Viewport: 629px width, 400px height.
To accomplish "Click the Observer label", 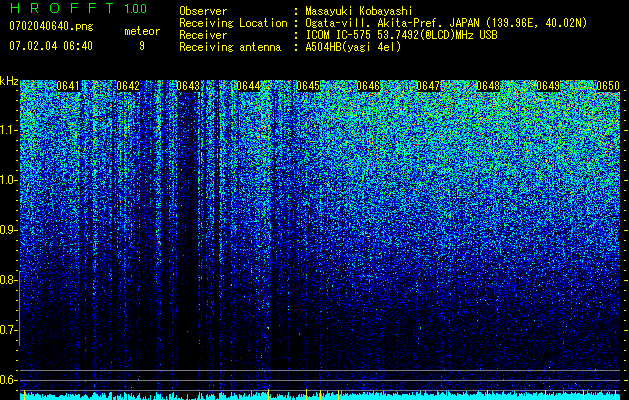I will [x=203, y=11].
